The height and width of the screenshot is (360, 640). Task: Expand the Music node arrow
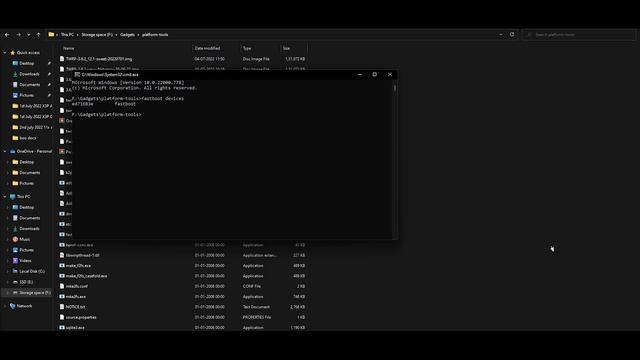pyautogui.click(x=8, y=239)
